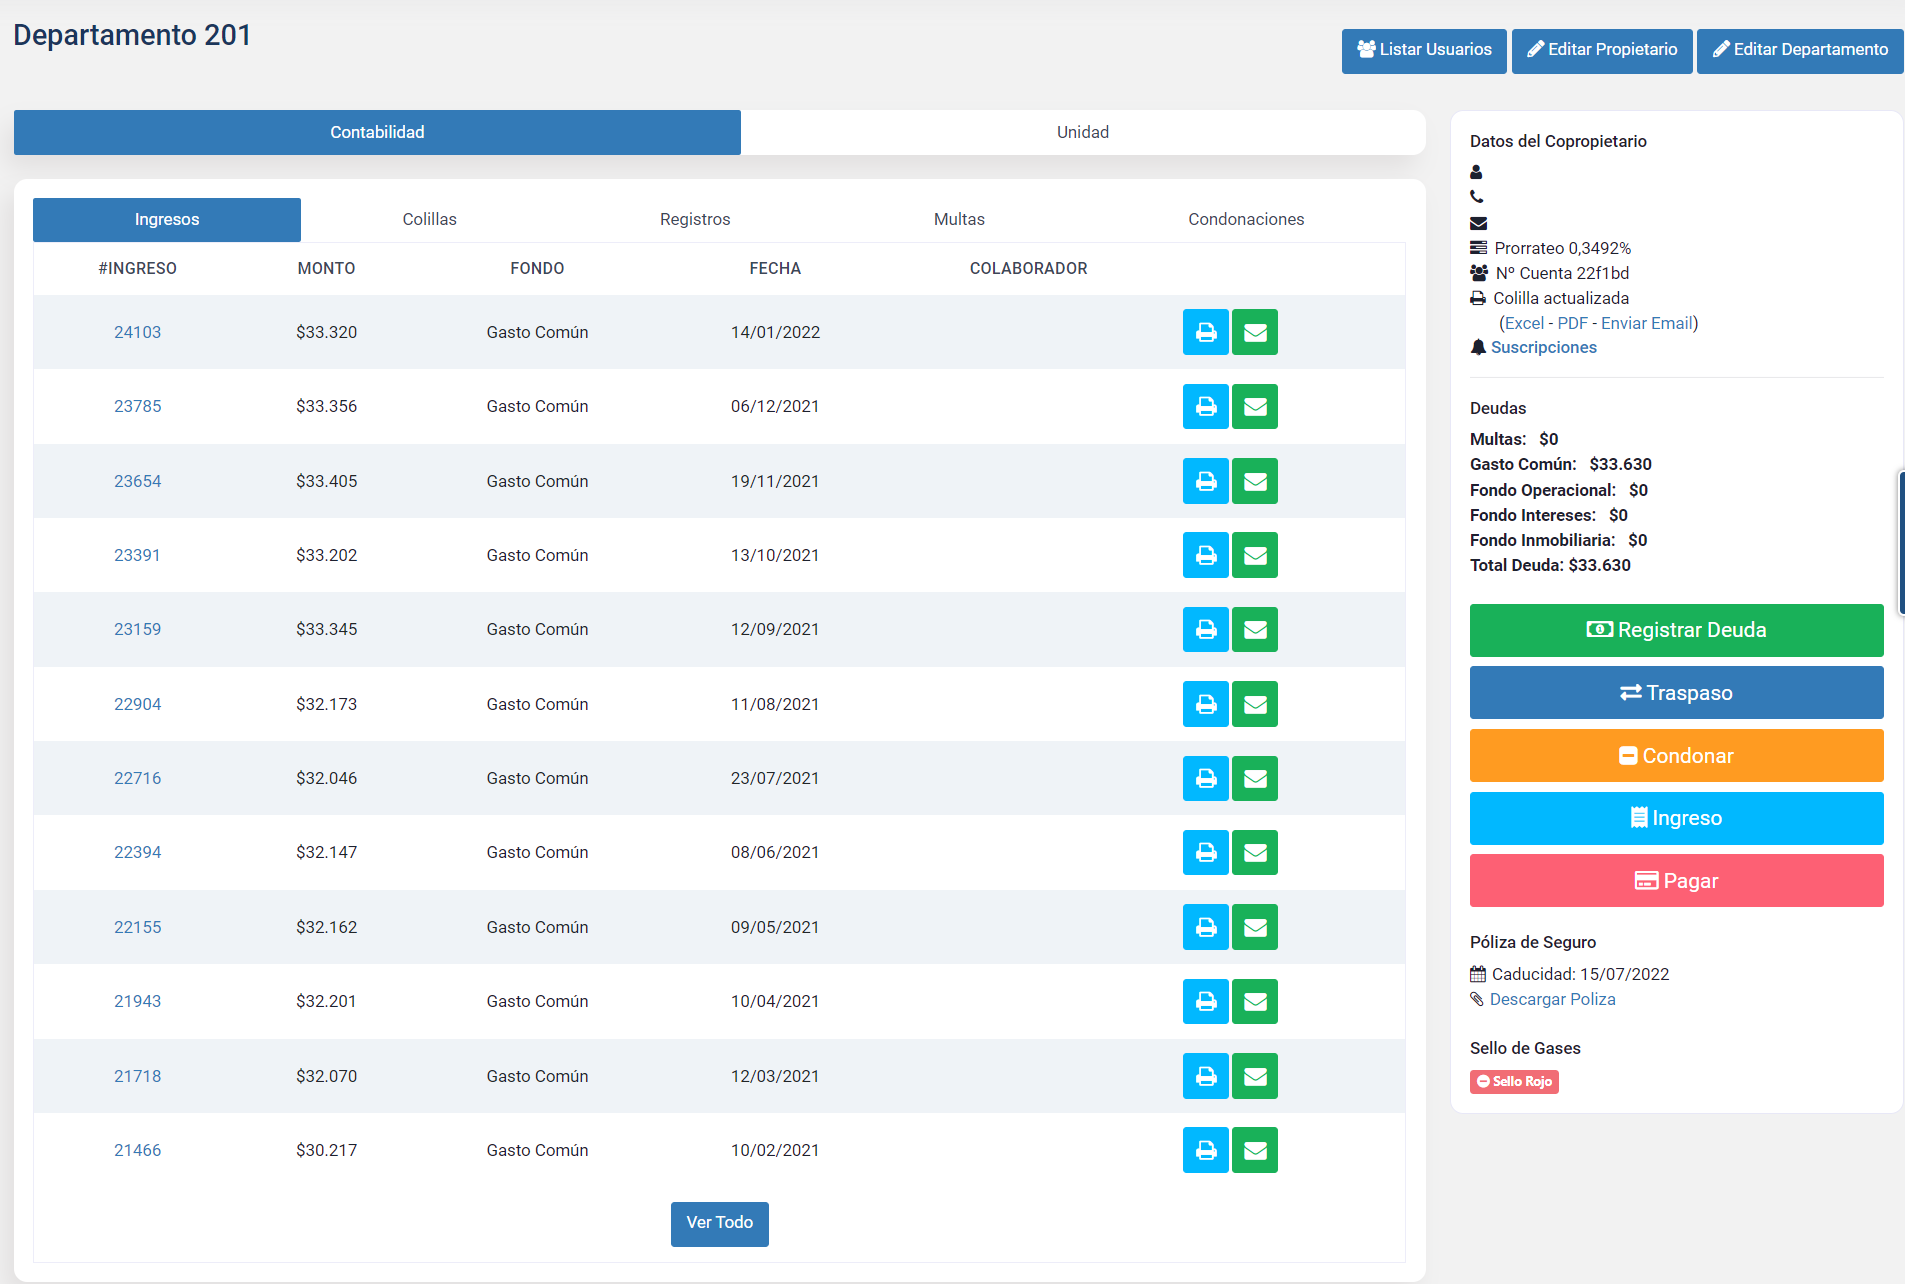The width and height of the screenshot is (1905, 1284).
Task: Email ingreso 22394 receipt
Action: pos(1255,852)
